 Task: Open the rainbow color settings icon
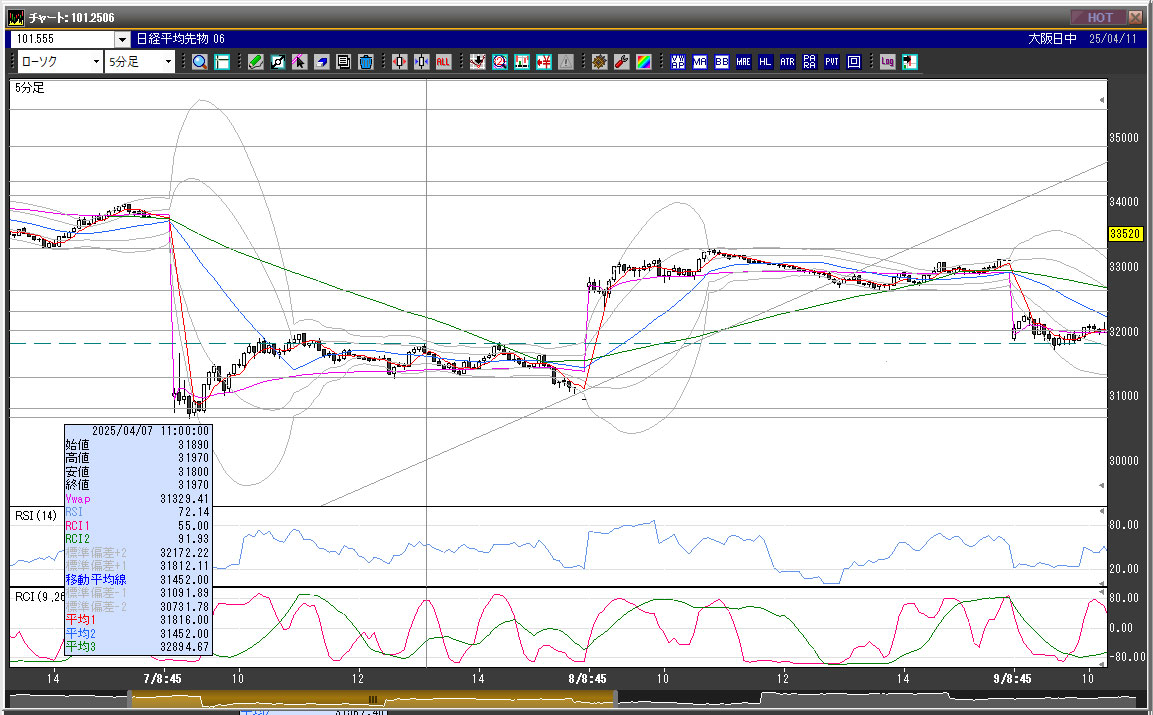click(x=643, y=63)
